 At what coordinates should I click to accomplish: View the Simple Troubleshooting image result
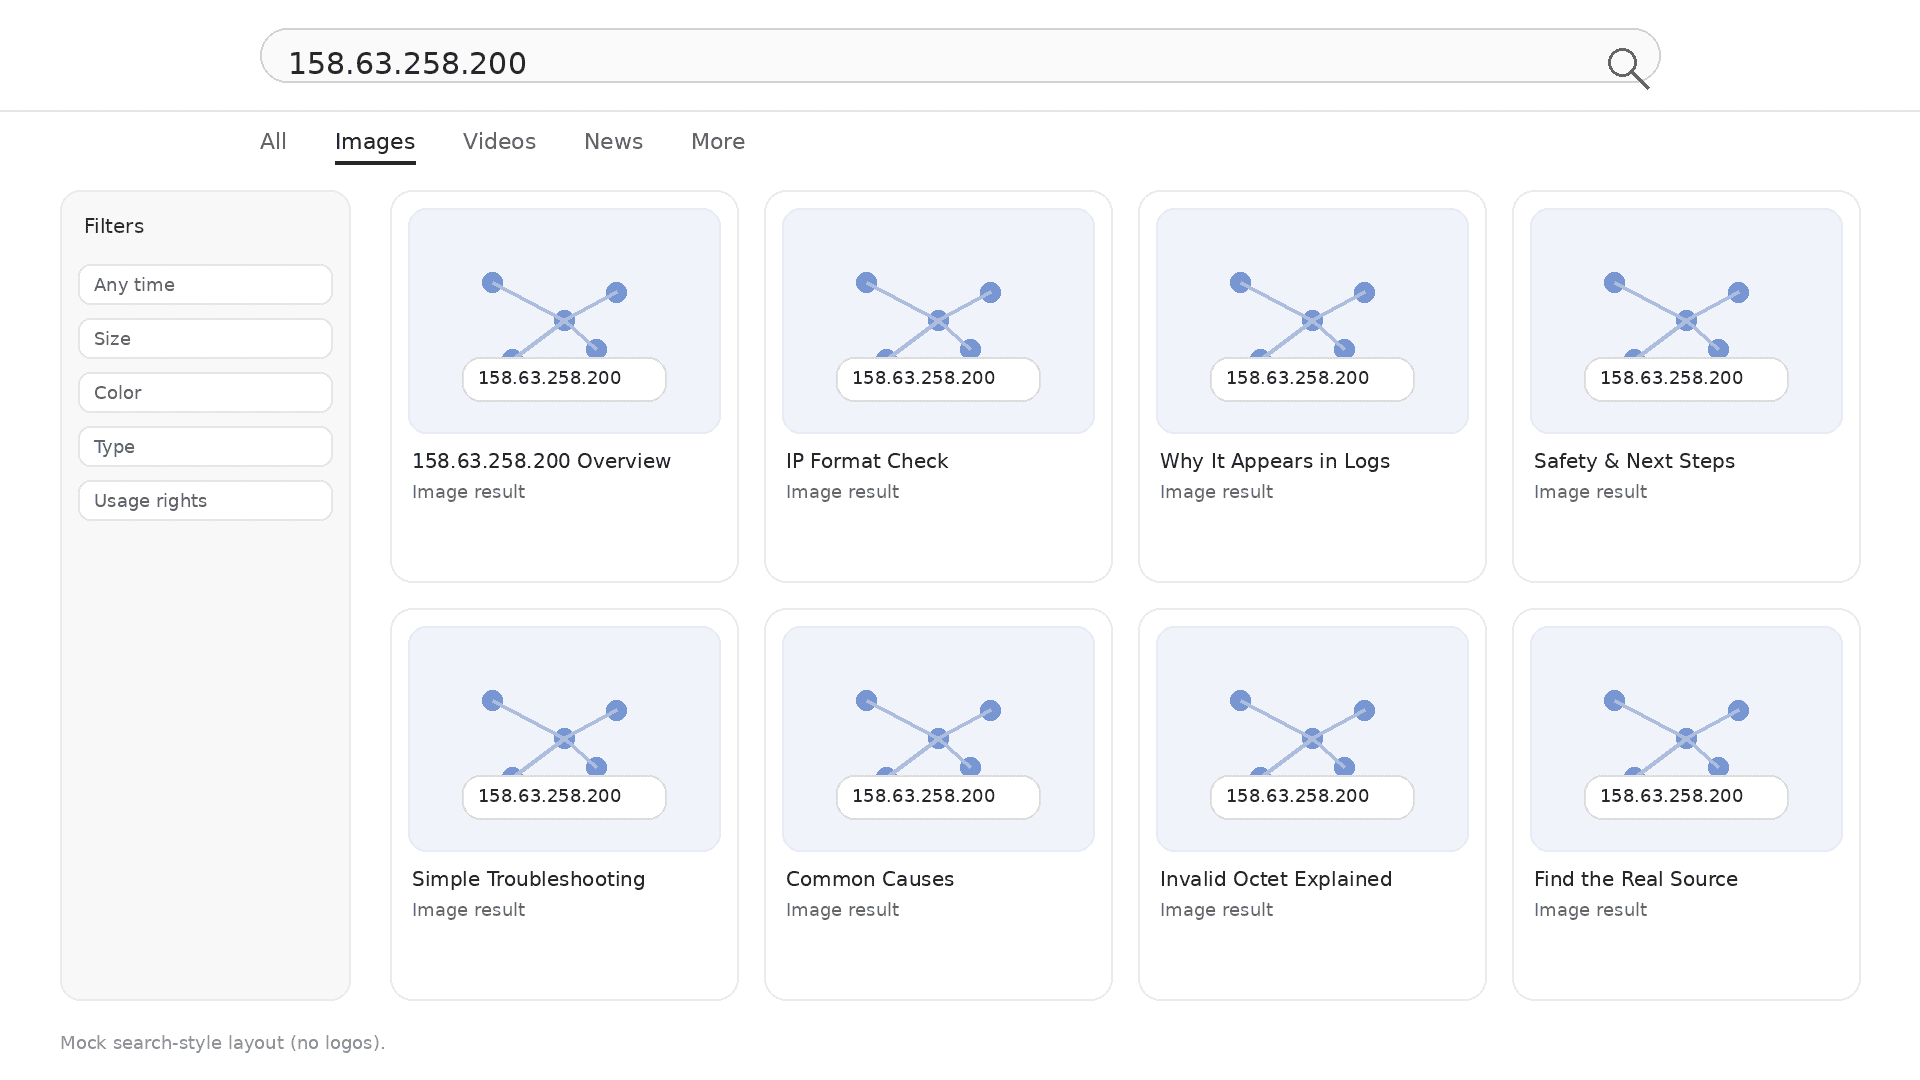(x=564, y=738)
